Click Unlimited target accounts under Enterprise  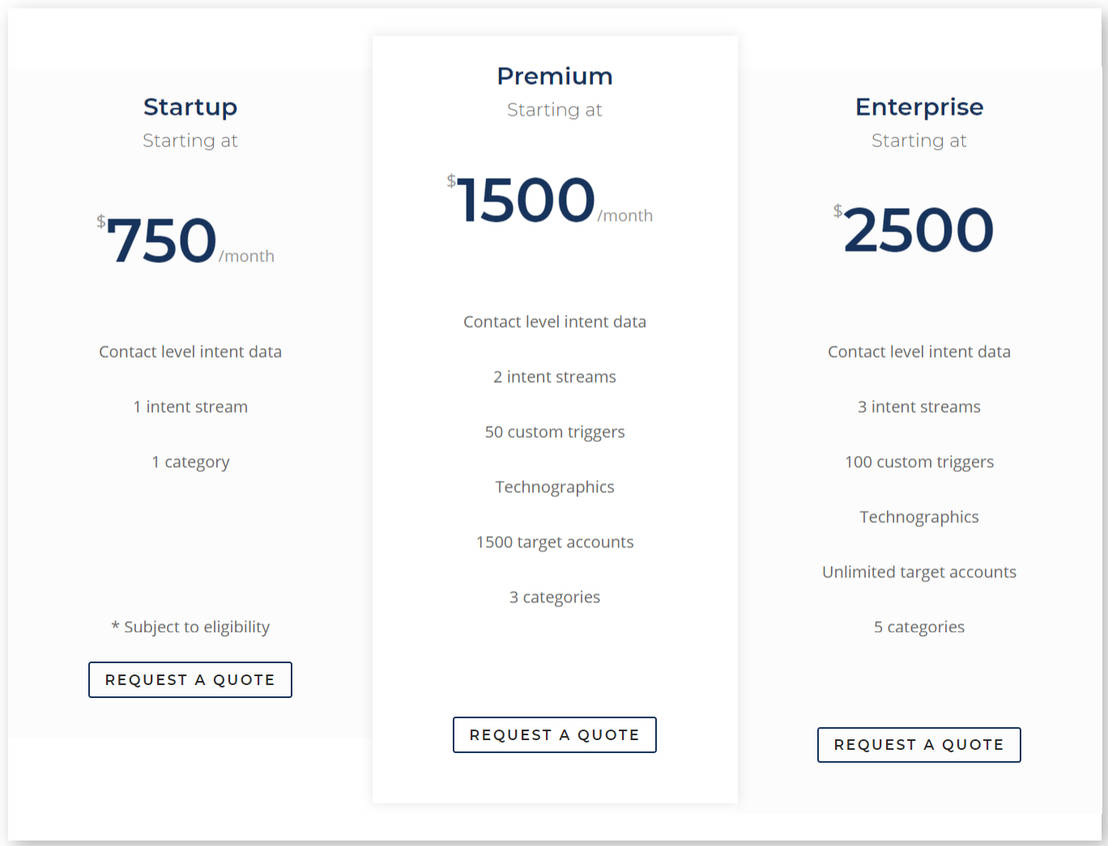(919, 572)
